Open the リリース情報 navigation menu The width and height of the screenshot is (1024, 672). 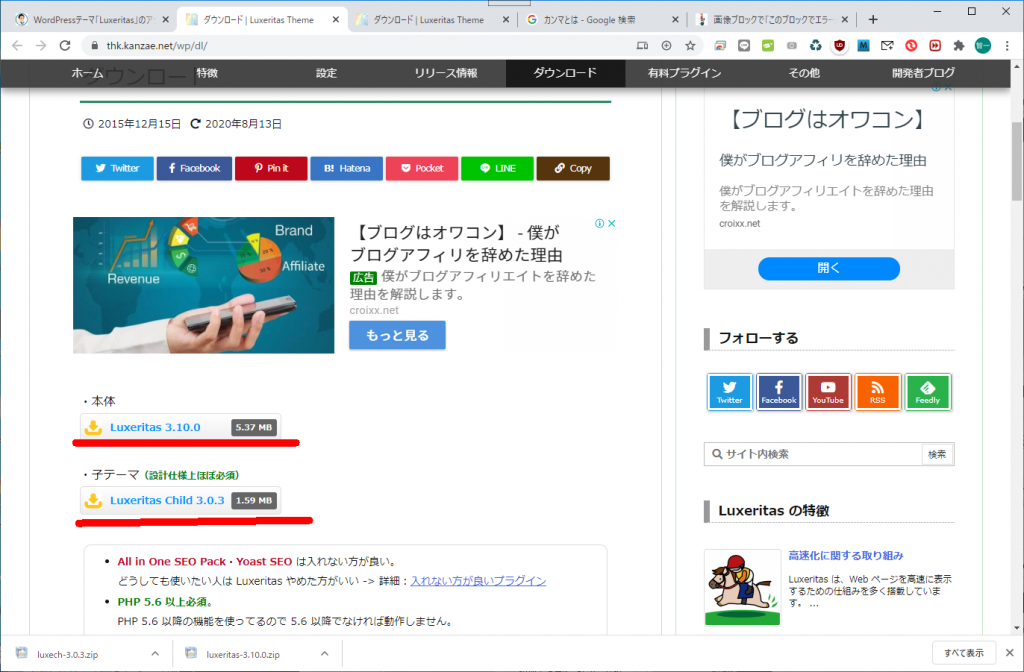coord(445,73)
